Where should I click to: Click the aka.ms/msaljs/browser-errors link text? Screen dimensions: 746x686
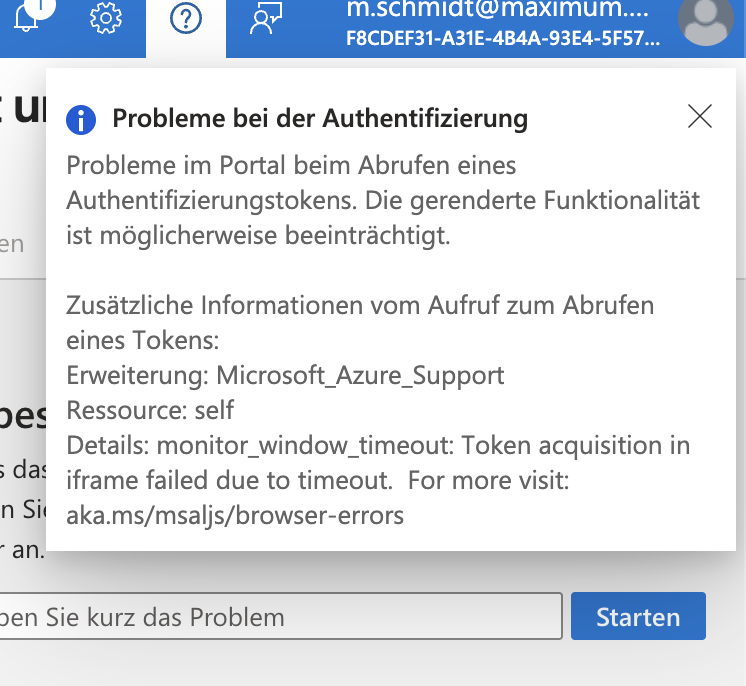(235, 515)
